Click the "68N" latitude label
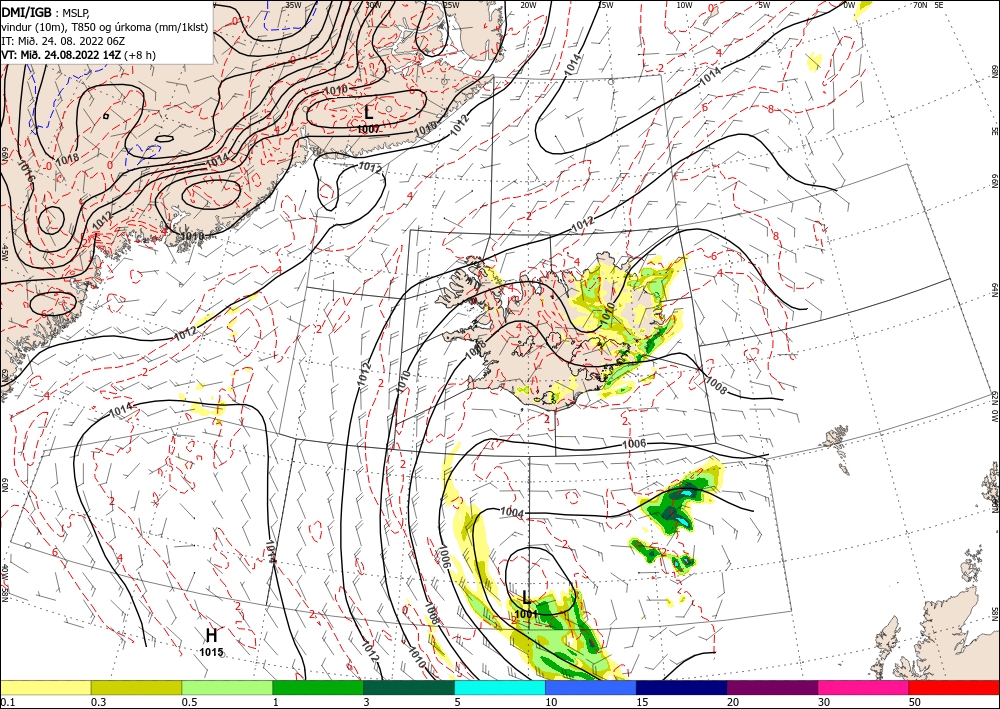 [x=995, y=71]
